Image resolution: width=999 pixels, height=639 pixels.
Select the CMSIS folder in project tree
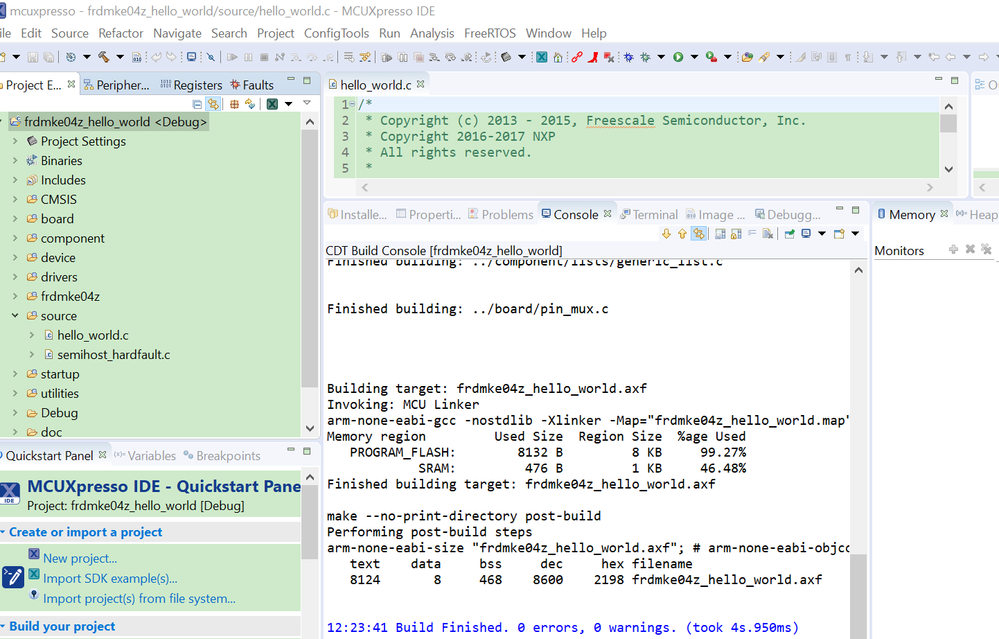pyautogui.click(x=59, y=199)
